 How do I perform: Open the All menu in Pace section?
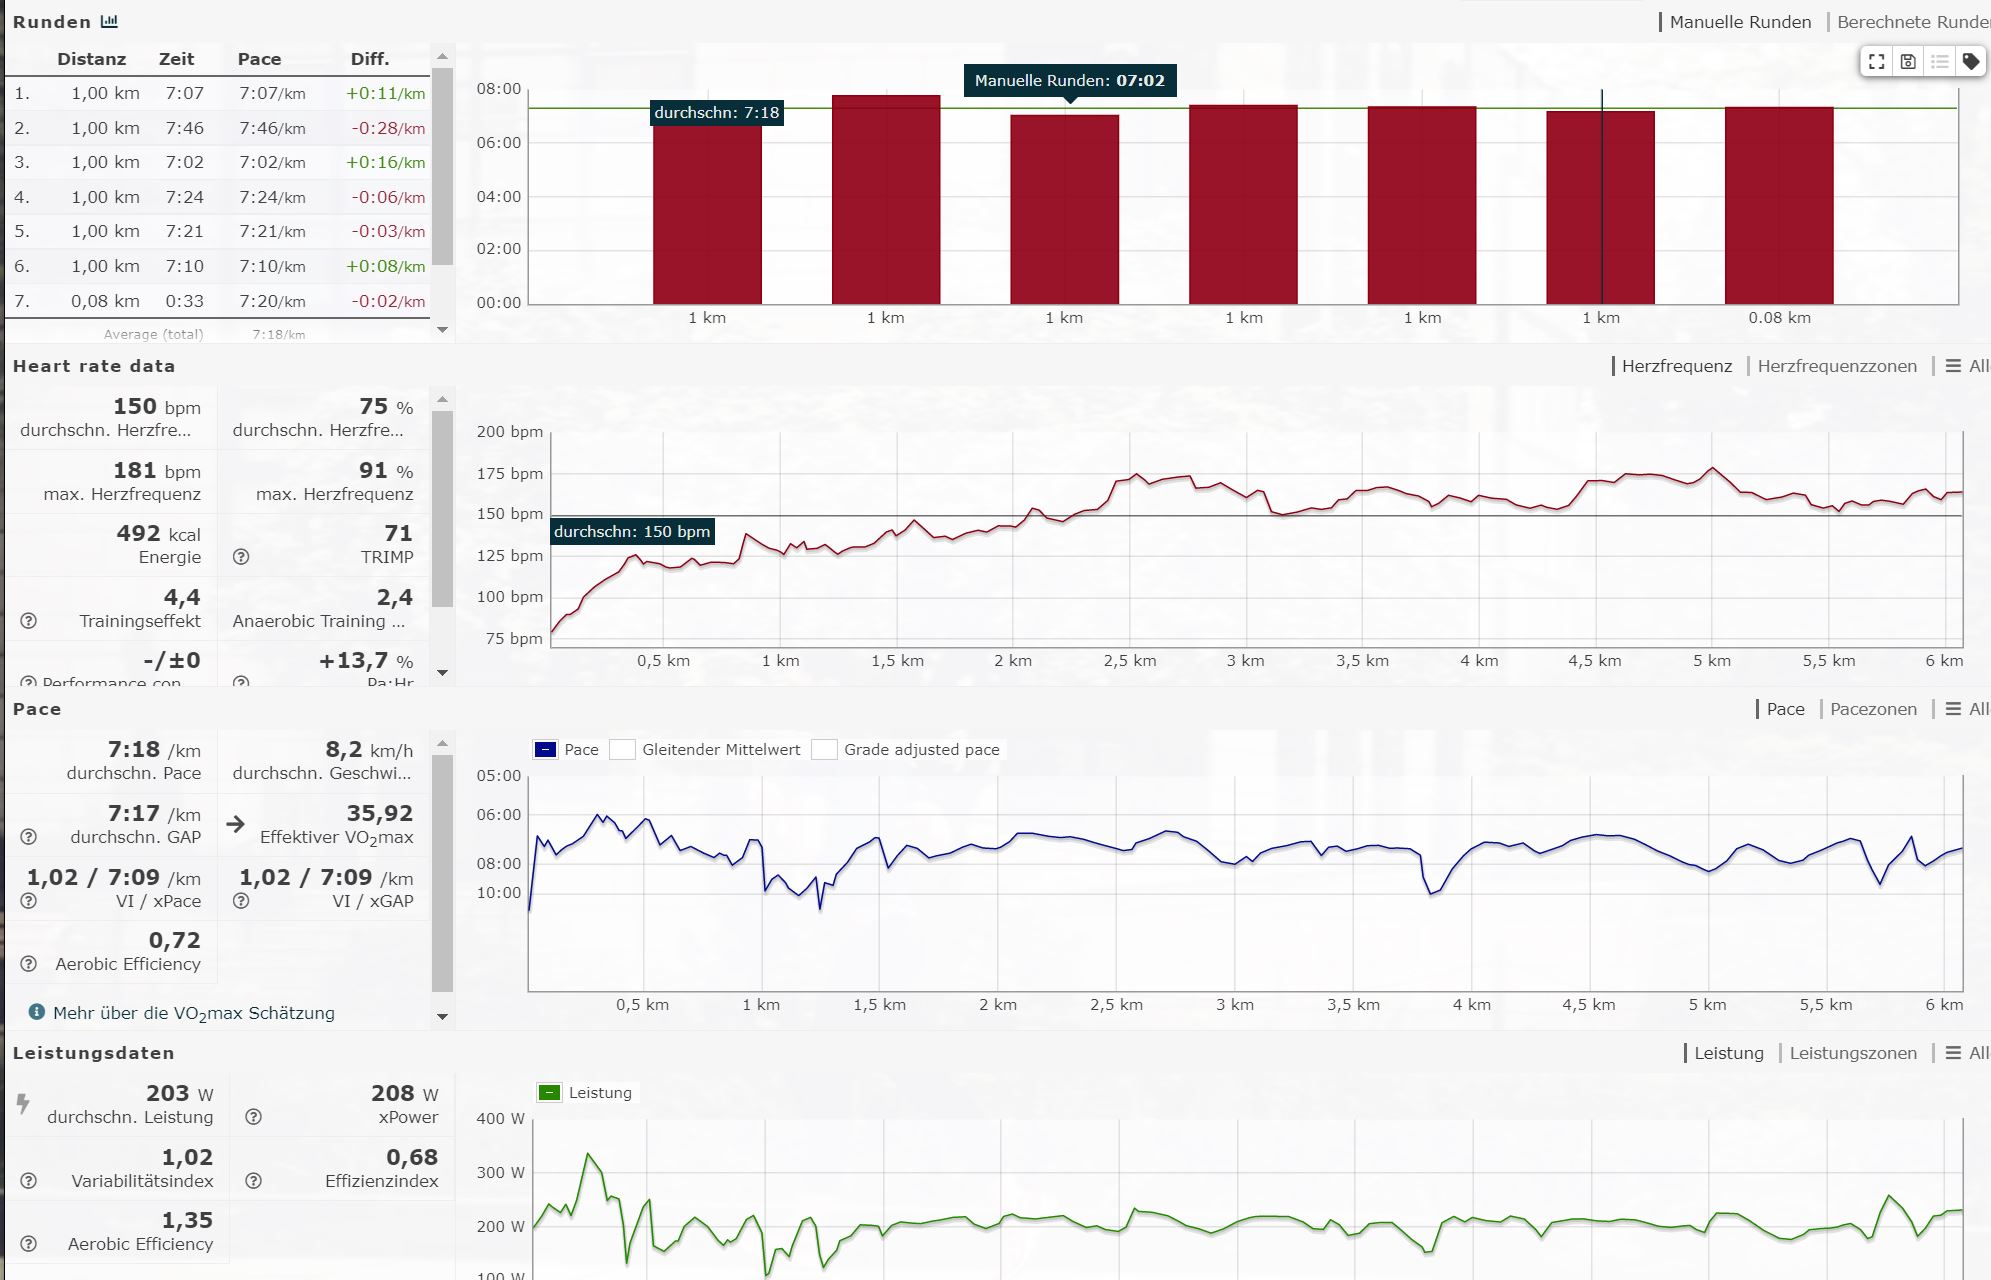[1966, 709]
